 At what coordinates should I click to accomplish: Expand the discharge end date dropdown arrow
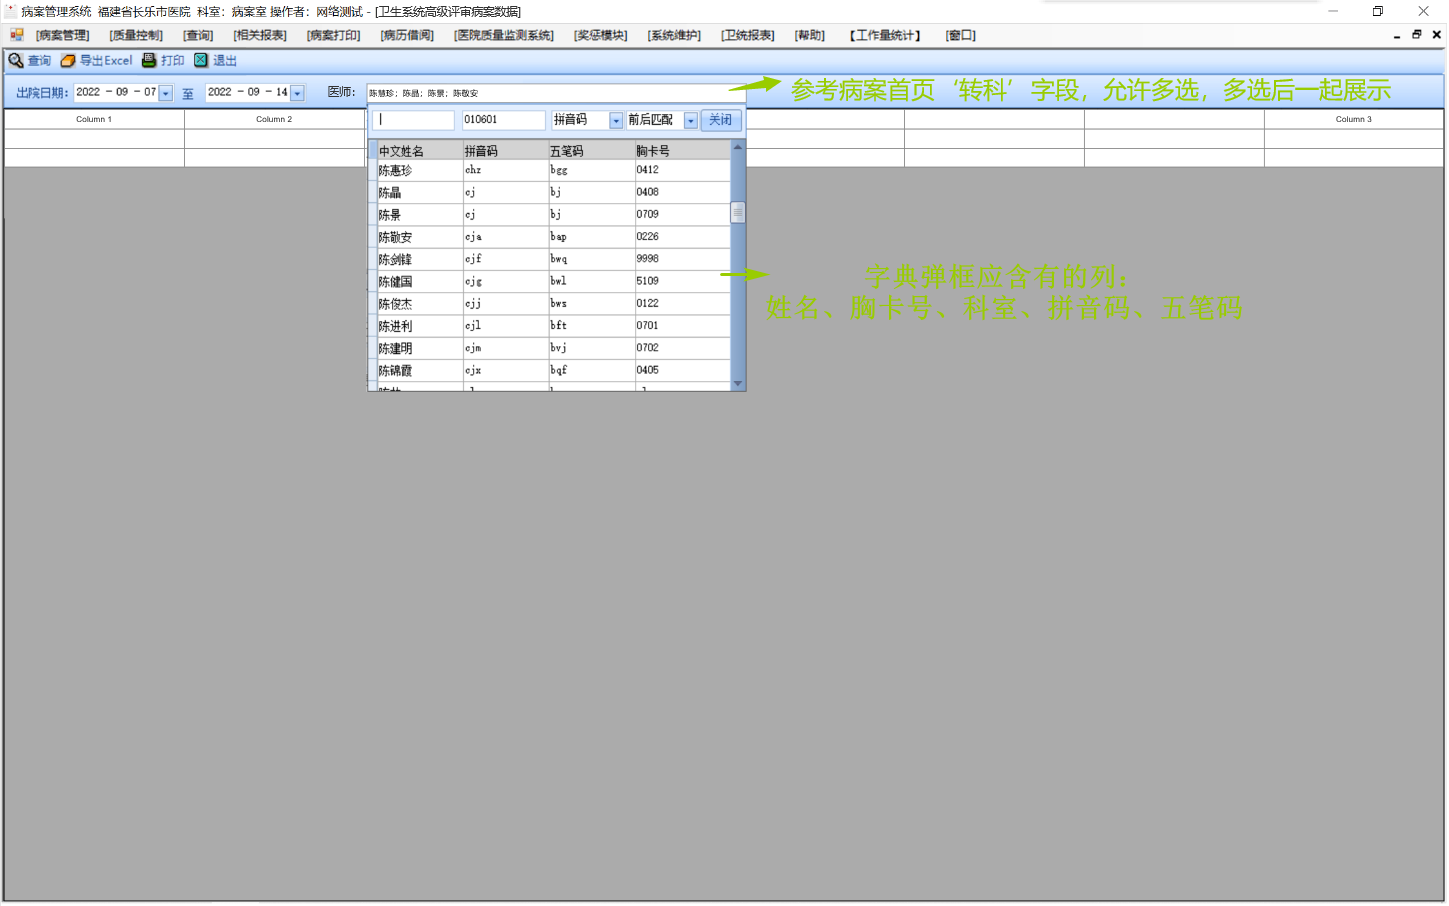tap(297, 93)
